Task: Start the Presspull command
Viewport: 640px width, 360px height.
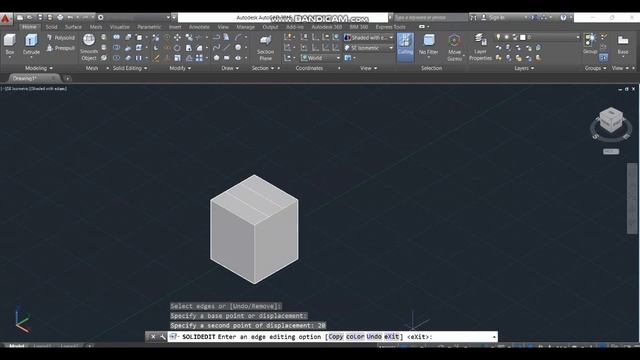Action: pyautogui.click(x=61, y=48)
